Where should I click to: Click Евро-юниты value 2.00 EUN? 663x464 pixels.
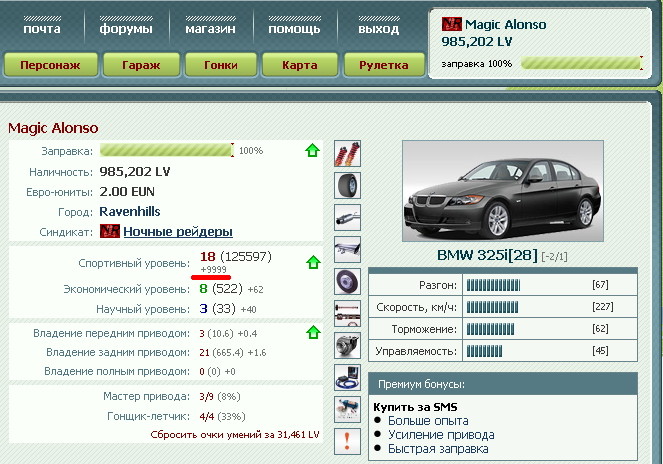coord(127,192)
